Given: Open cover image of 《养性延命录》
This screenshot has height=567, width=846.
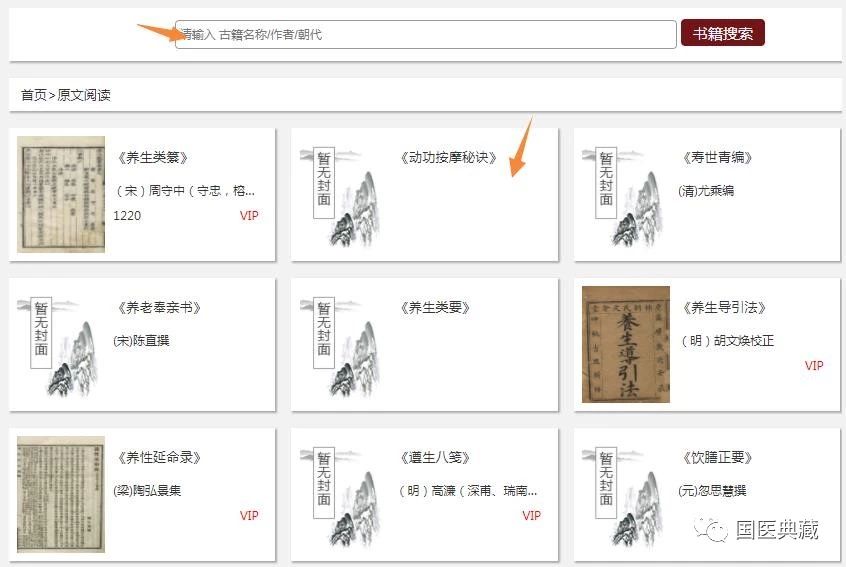Looking at the screenshot, I should [61, 494].
